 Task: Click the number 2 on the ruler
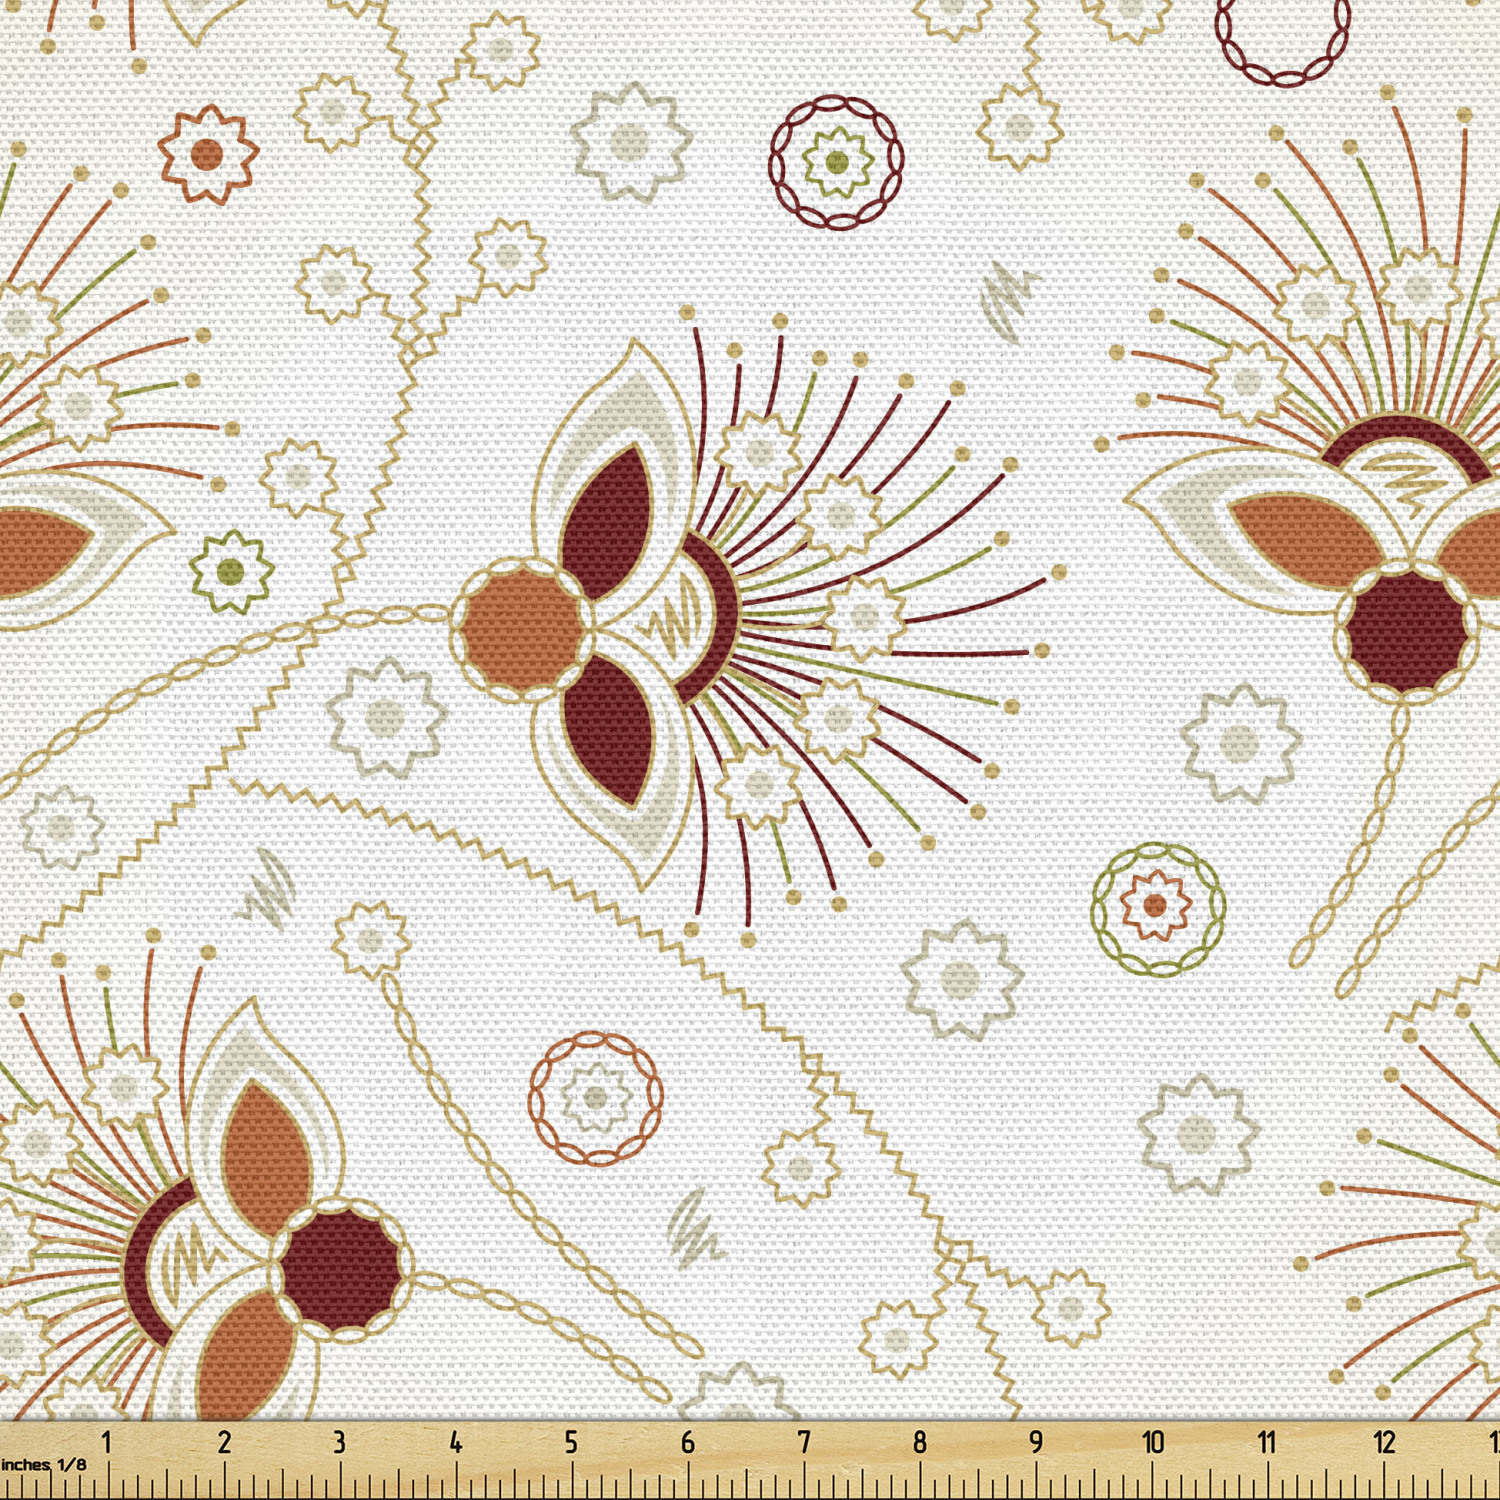coord(224,1442)
